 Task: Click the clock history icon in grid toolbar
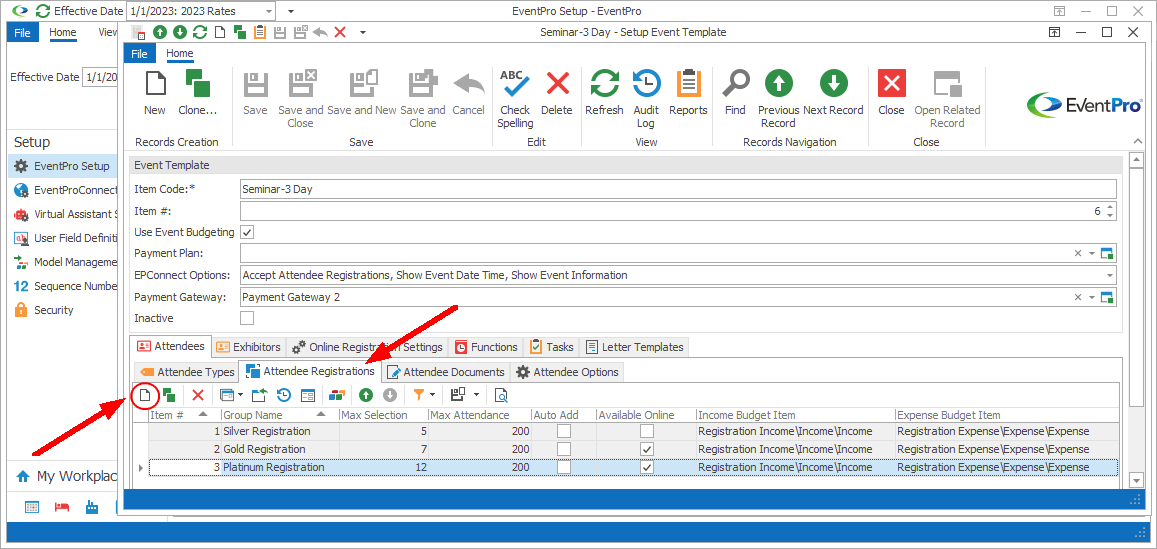click(x=283, y=395)
